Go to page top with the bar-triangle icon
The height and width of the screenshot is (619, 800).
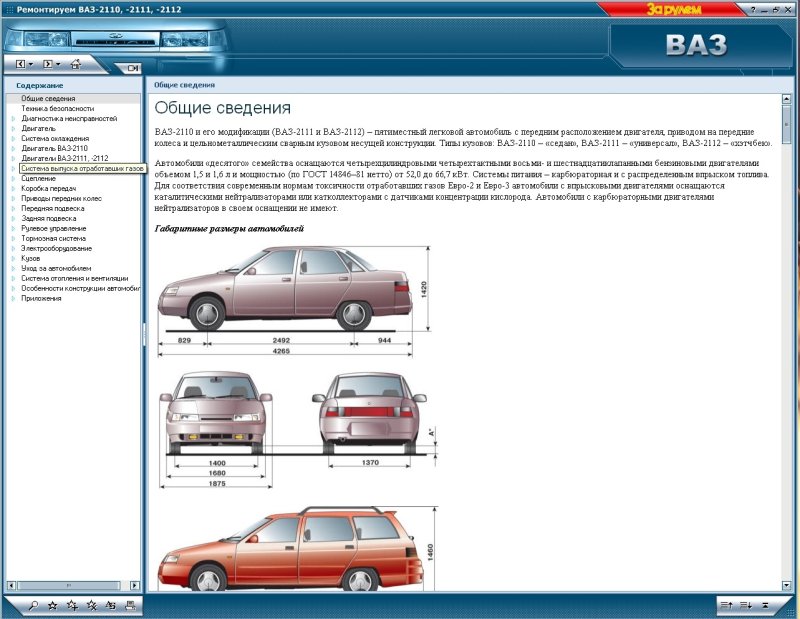pyautogui.click(x=765, y=605)
